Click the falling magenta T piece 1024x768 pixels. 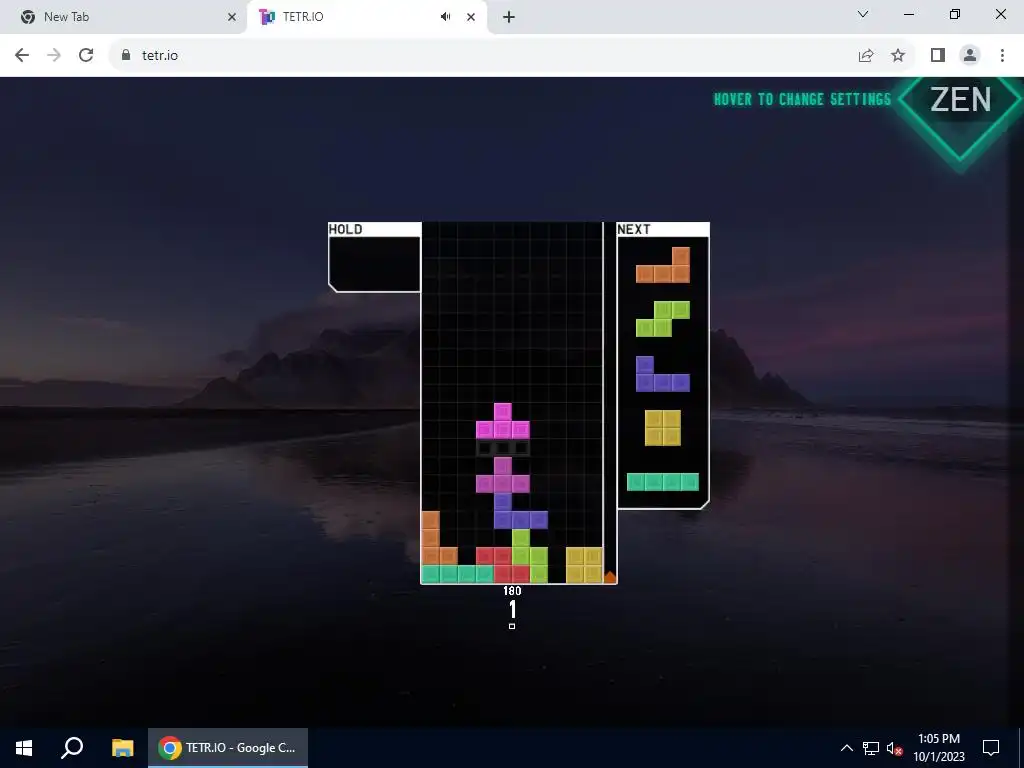point(502,421)
